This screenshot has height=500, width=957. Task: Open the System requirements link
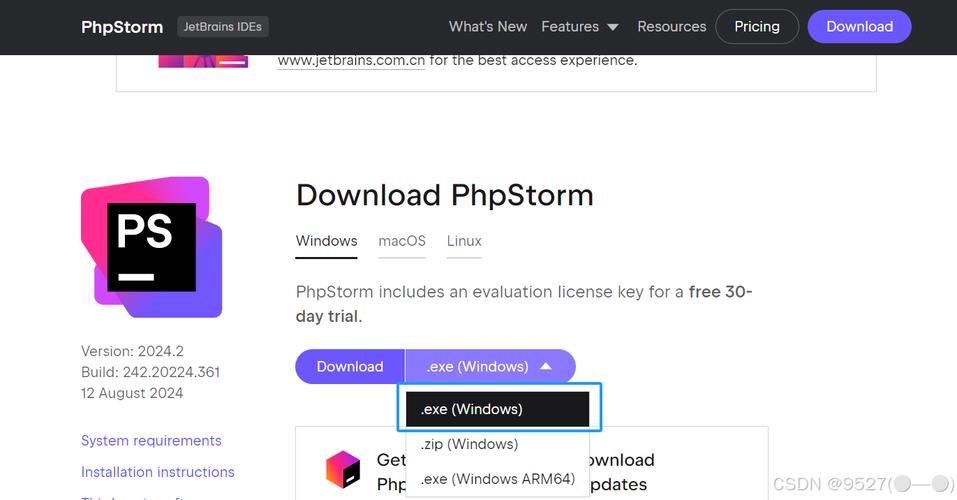[x=151, y=441]
